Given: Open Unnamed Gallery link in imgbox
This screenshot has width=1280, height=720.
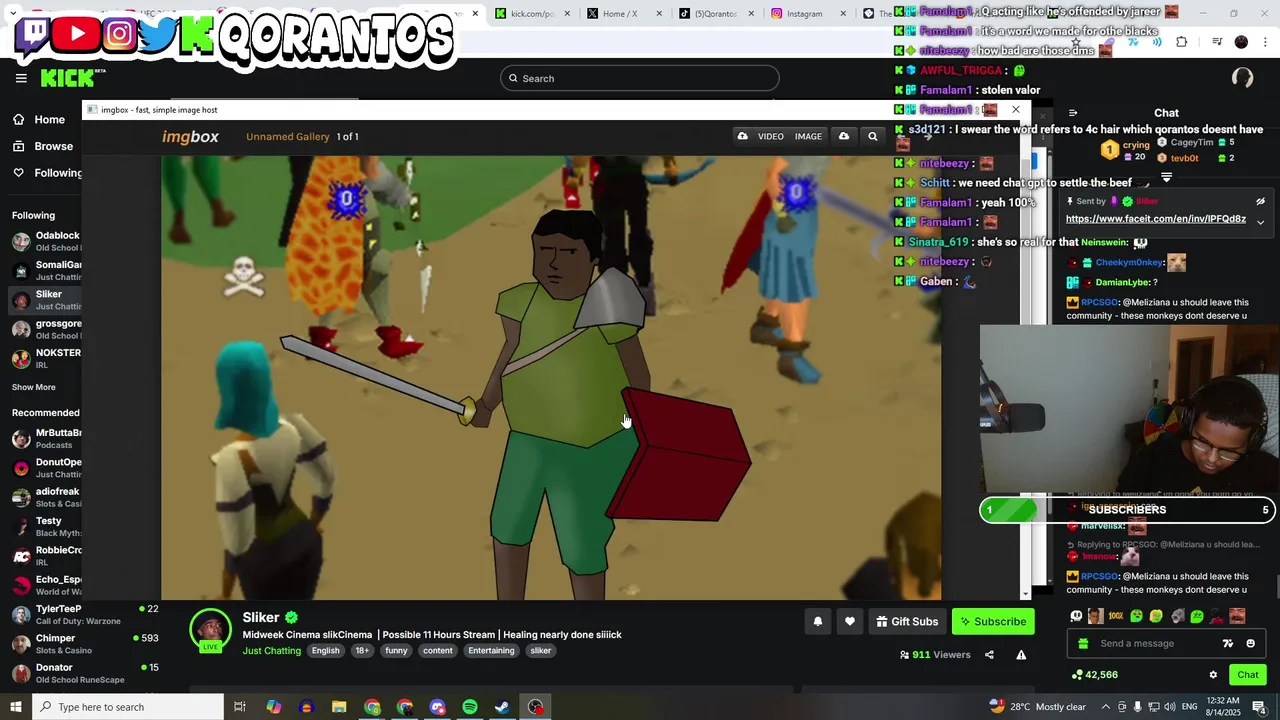Looking at the screenshot, I should pos(288,137).
